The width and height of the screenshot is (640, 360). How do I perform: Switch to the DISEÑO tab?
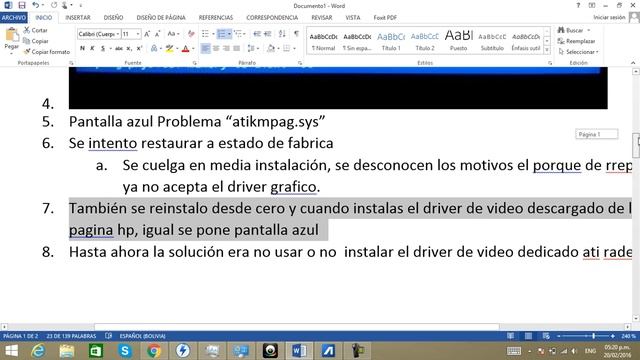click(x=113, y=18)
